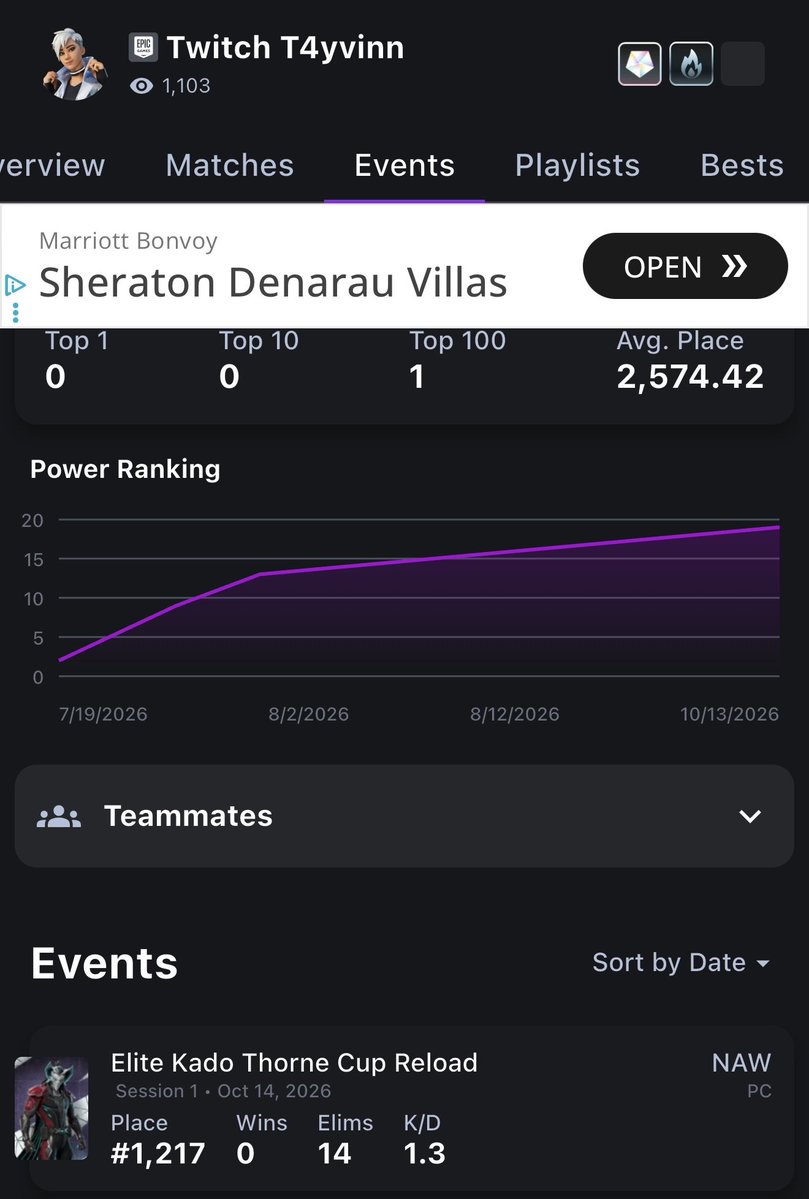Switch to the Matches tab
809x1199 pixels.
click(x=229, y=165)
